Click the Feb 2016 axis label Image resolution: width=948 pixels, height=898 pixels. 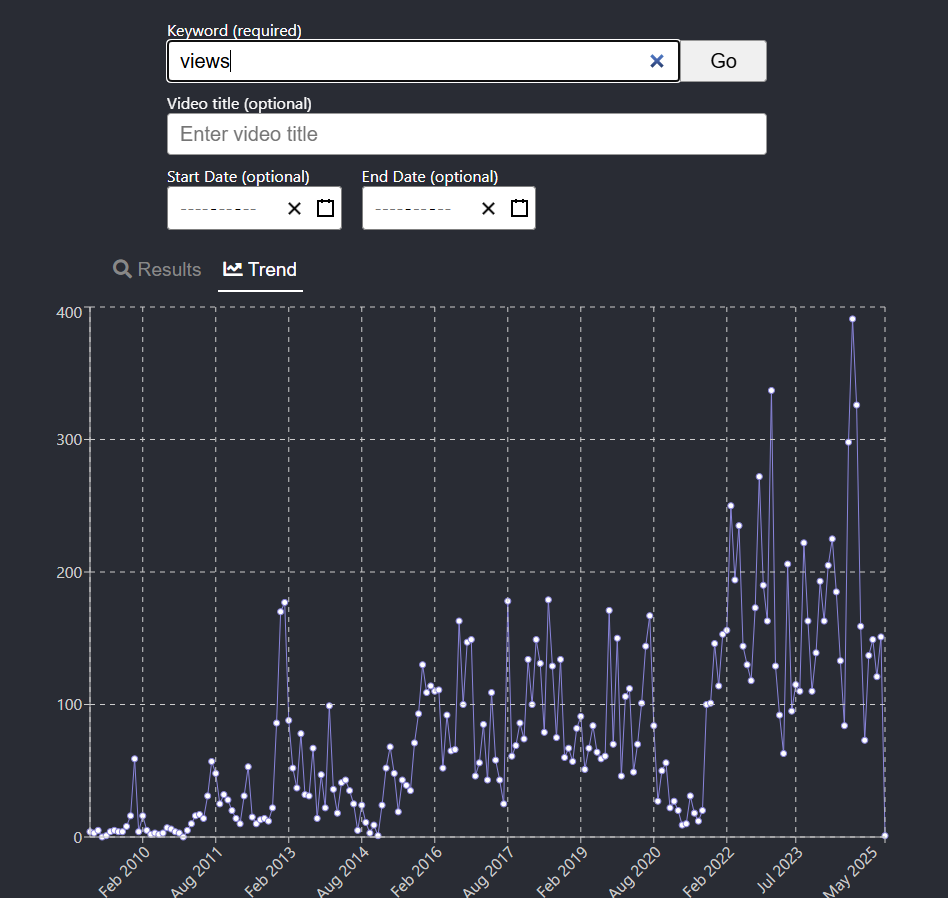click(x=417, y=870)
